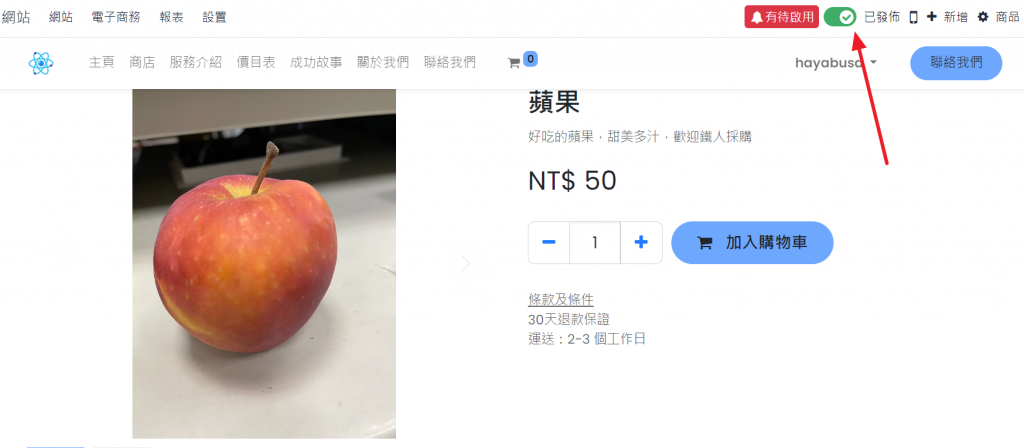Open the 電子商務 menu
The height and width of the screenshot is (448, 1024).
pos(116,18)
